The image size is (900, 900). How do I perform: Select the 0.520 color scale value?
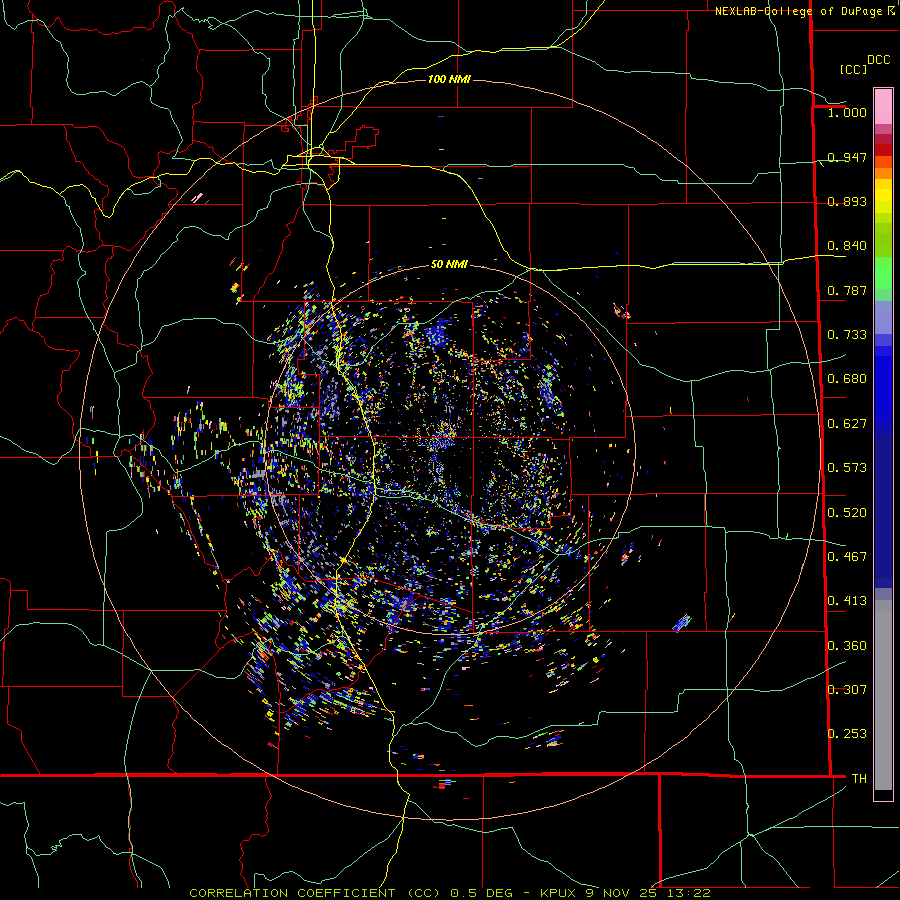847,513
